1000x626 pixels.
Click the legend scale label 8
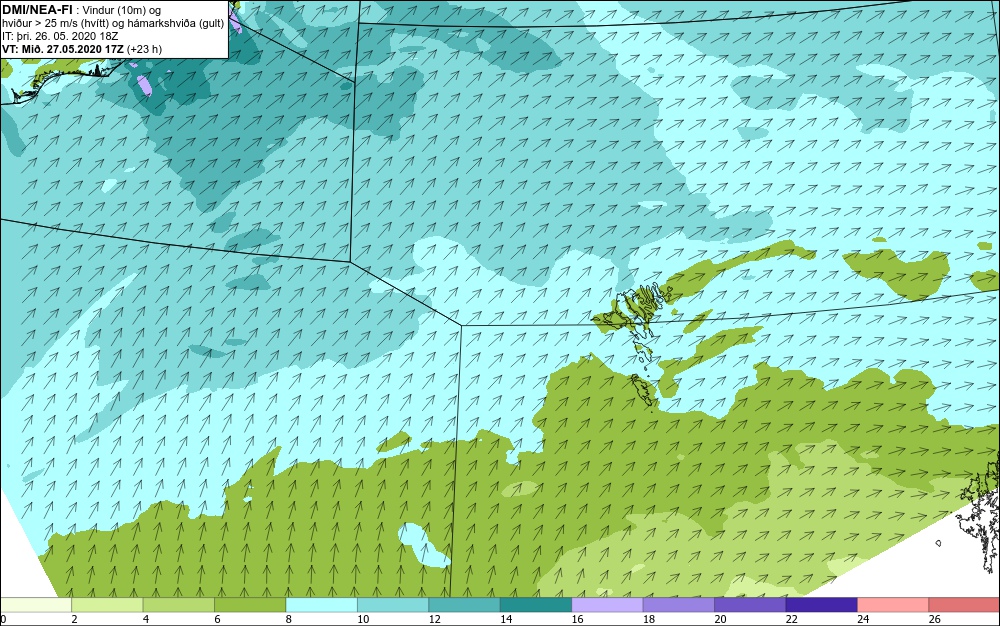(288, 619)
